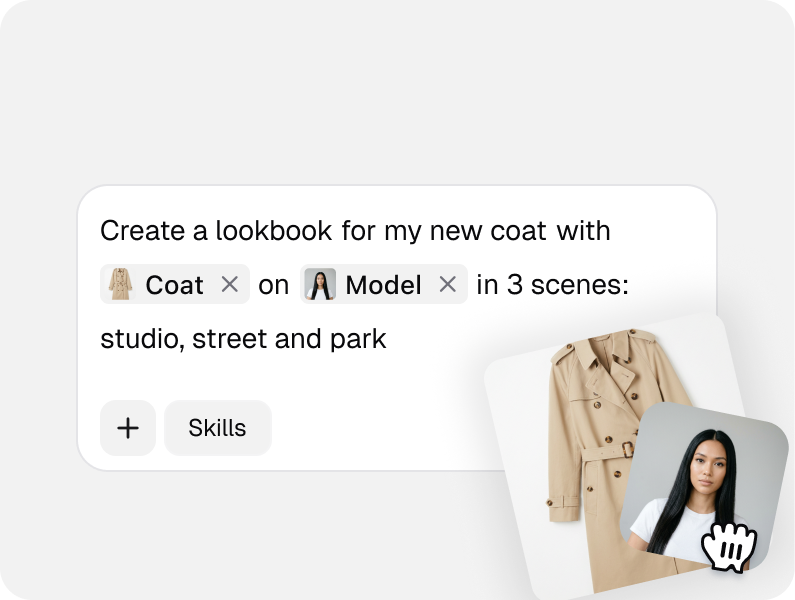Click the text 'in 3 scenes:'
795x600 pixels.
coord(553,285)
